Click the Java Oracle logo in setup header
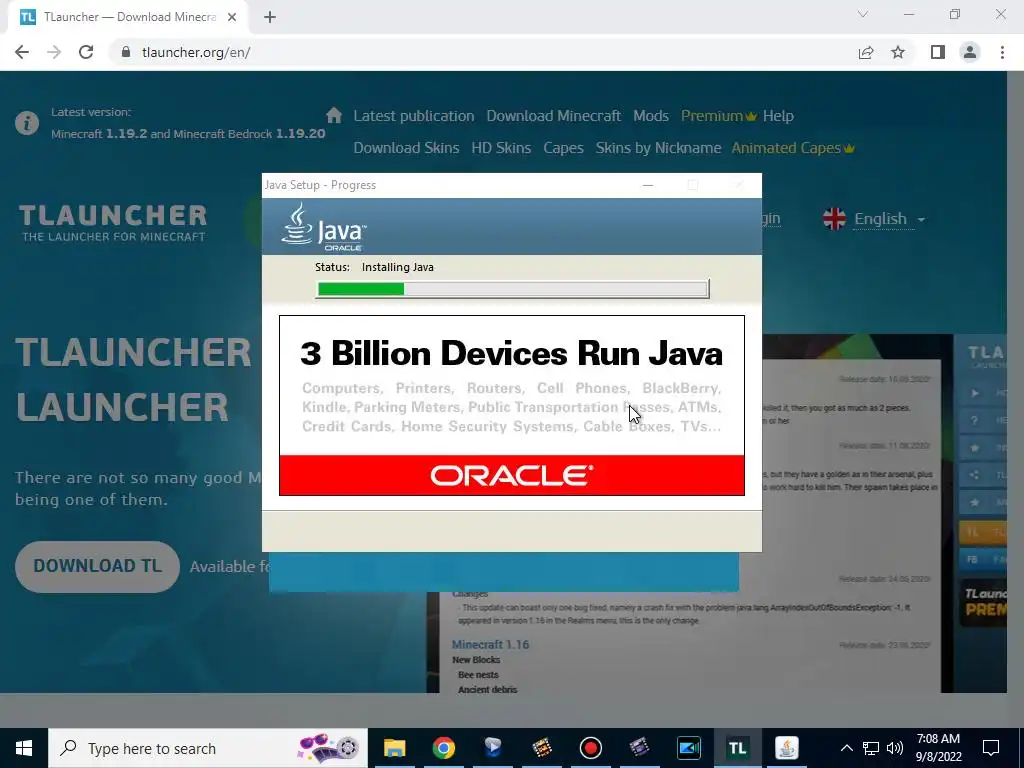 (x=323, y=227)
